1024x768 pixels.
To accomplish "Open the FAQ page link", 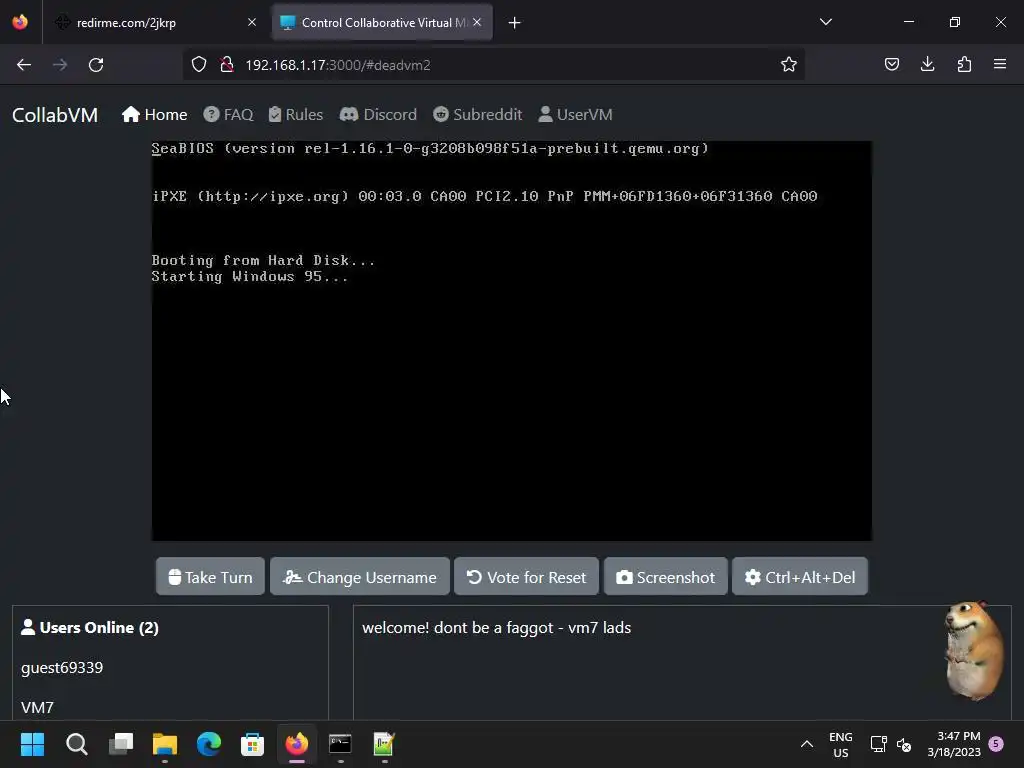I will [228, 115].
